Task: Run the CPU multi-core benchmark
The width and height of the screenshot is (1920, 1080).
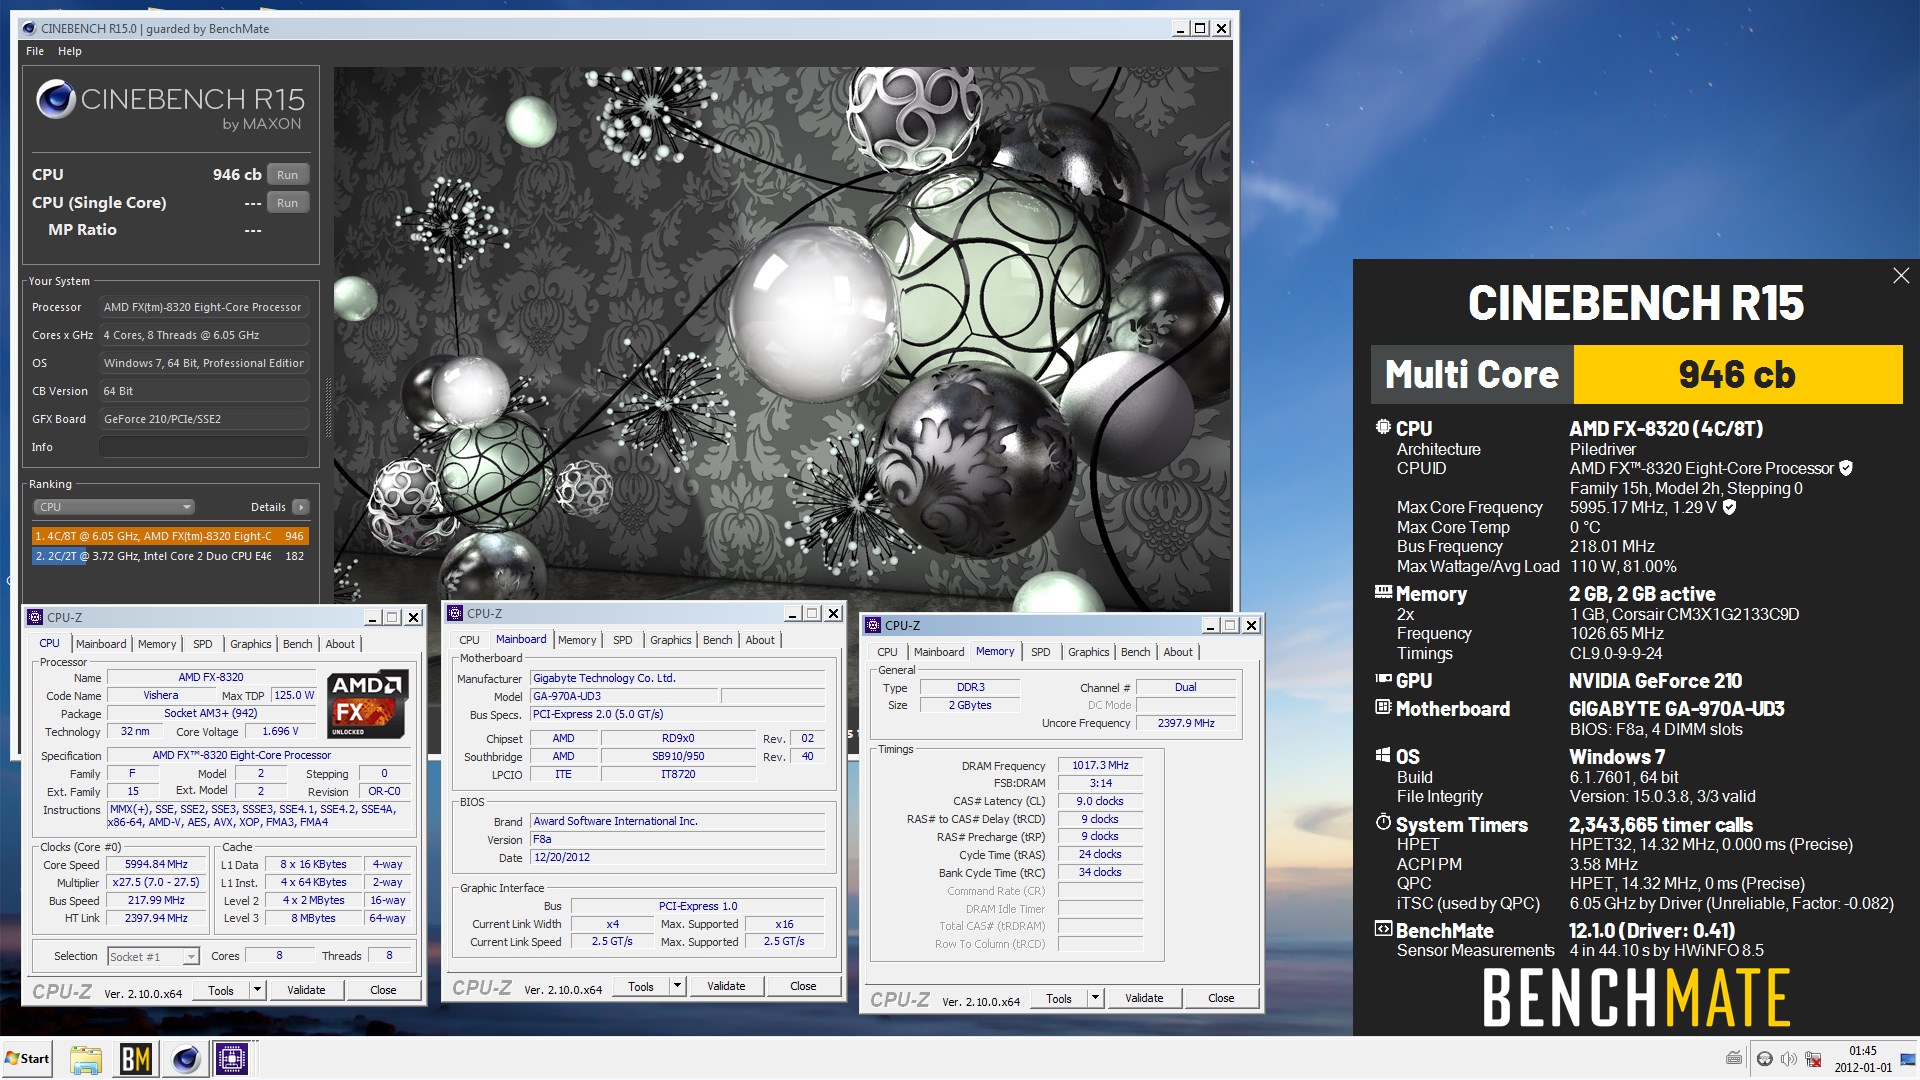Action: (x=288, y=174)
